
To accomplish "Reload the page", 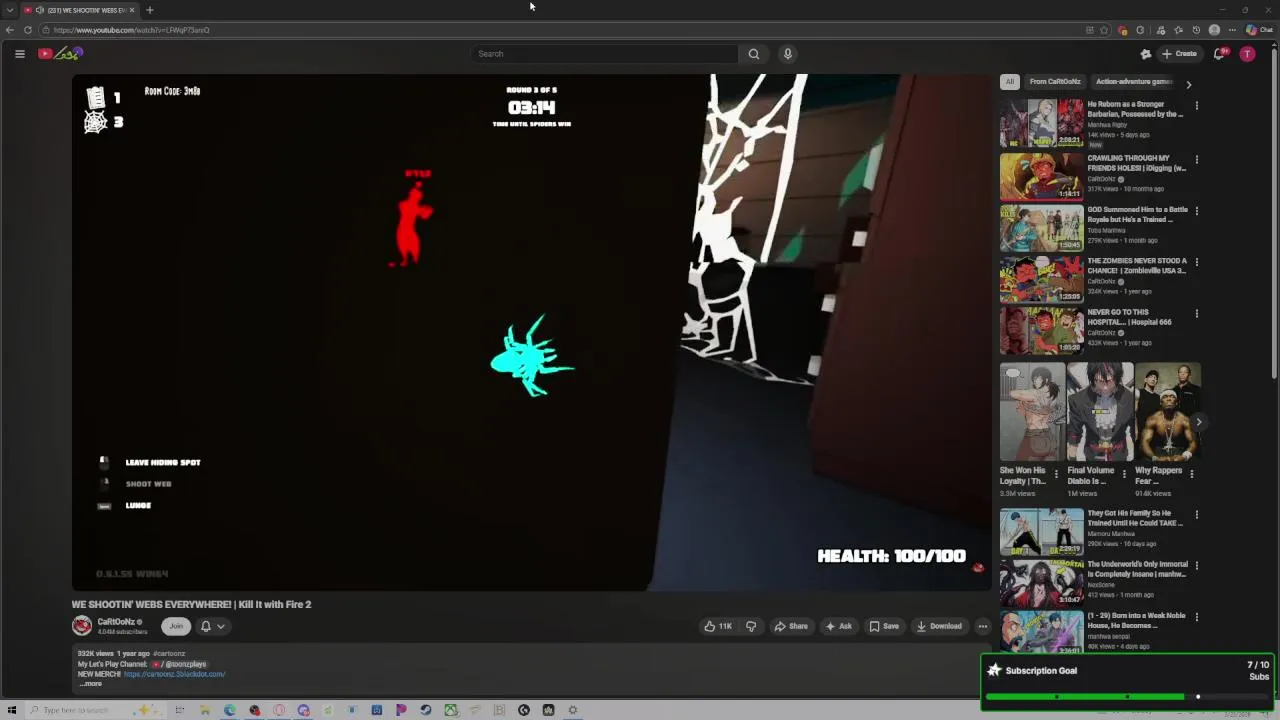I will [28, 30].
